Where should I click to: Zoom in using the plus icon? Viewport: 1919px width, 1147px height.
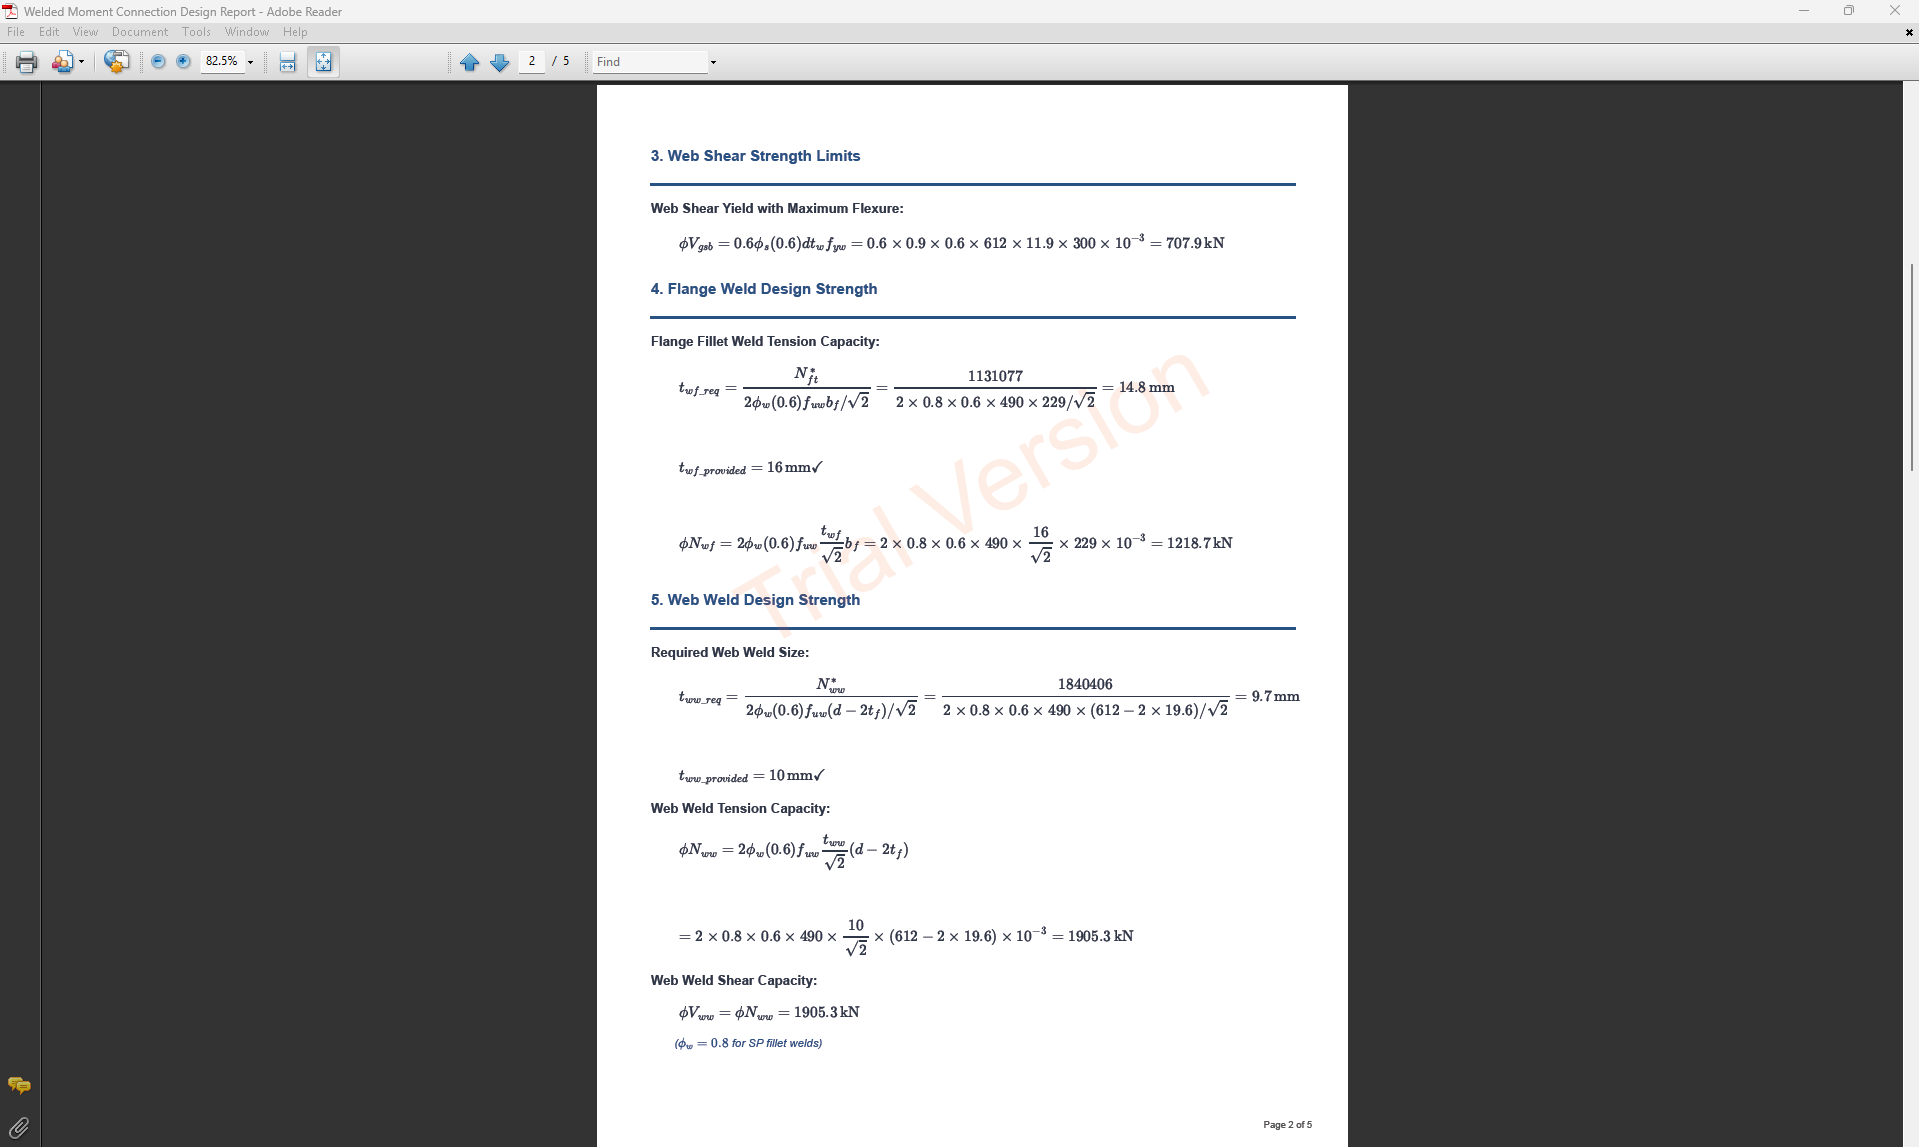[184, 62]
